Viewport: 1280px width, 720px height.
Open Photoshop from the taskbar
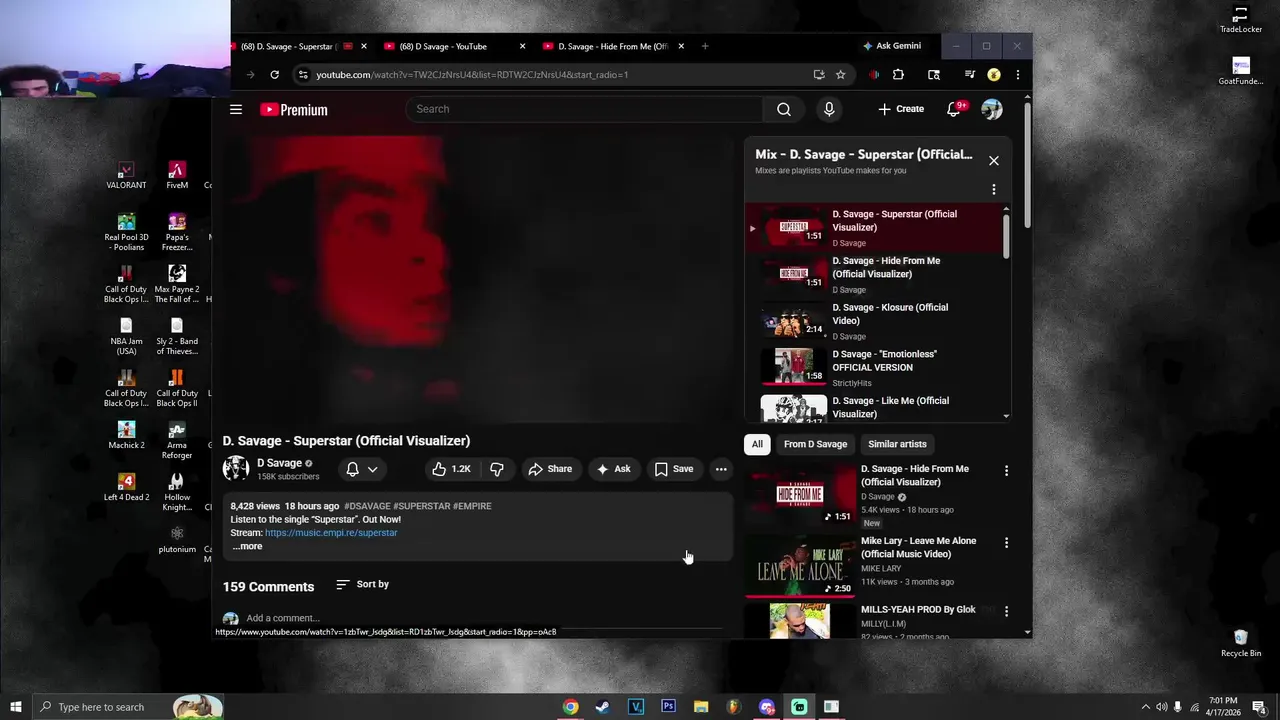(x=668, y=707)
